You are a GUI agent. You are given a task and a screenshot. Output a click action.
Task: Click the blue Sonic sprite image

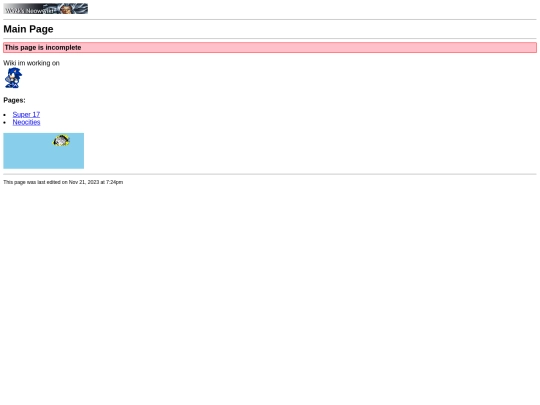coord(13,77)
